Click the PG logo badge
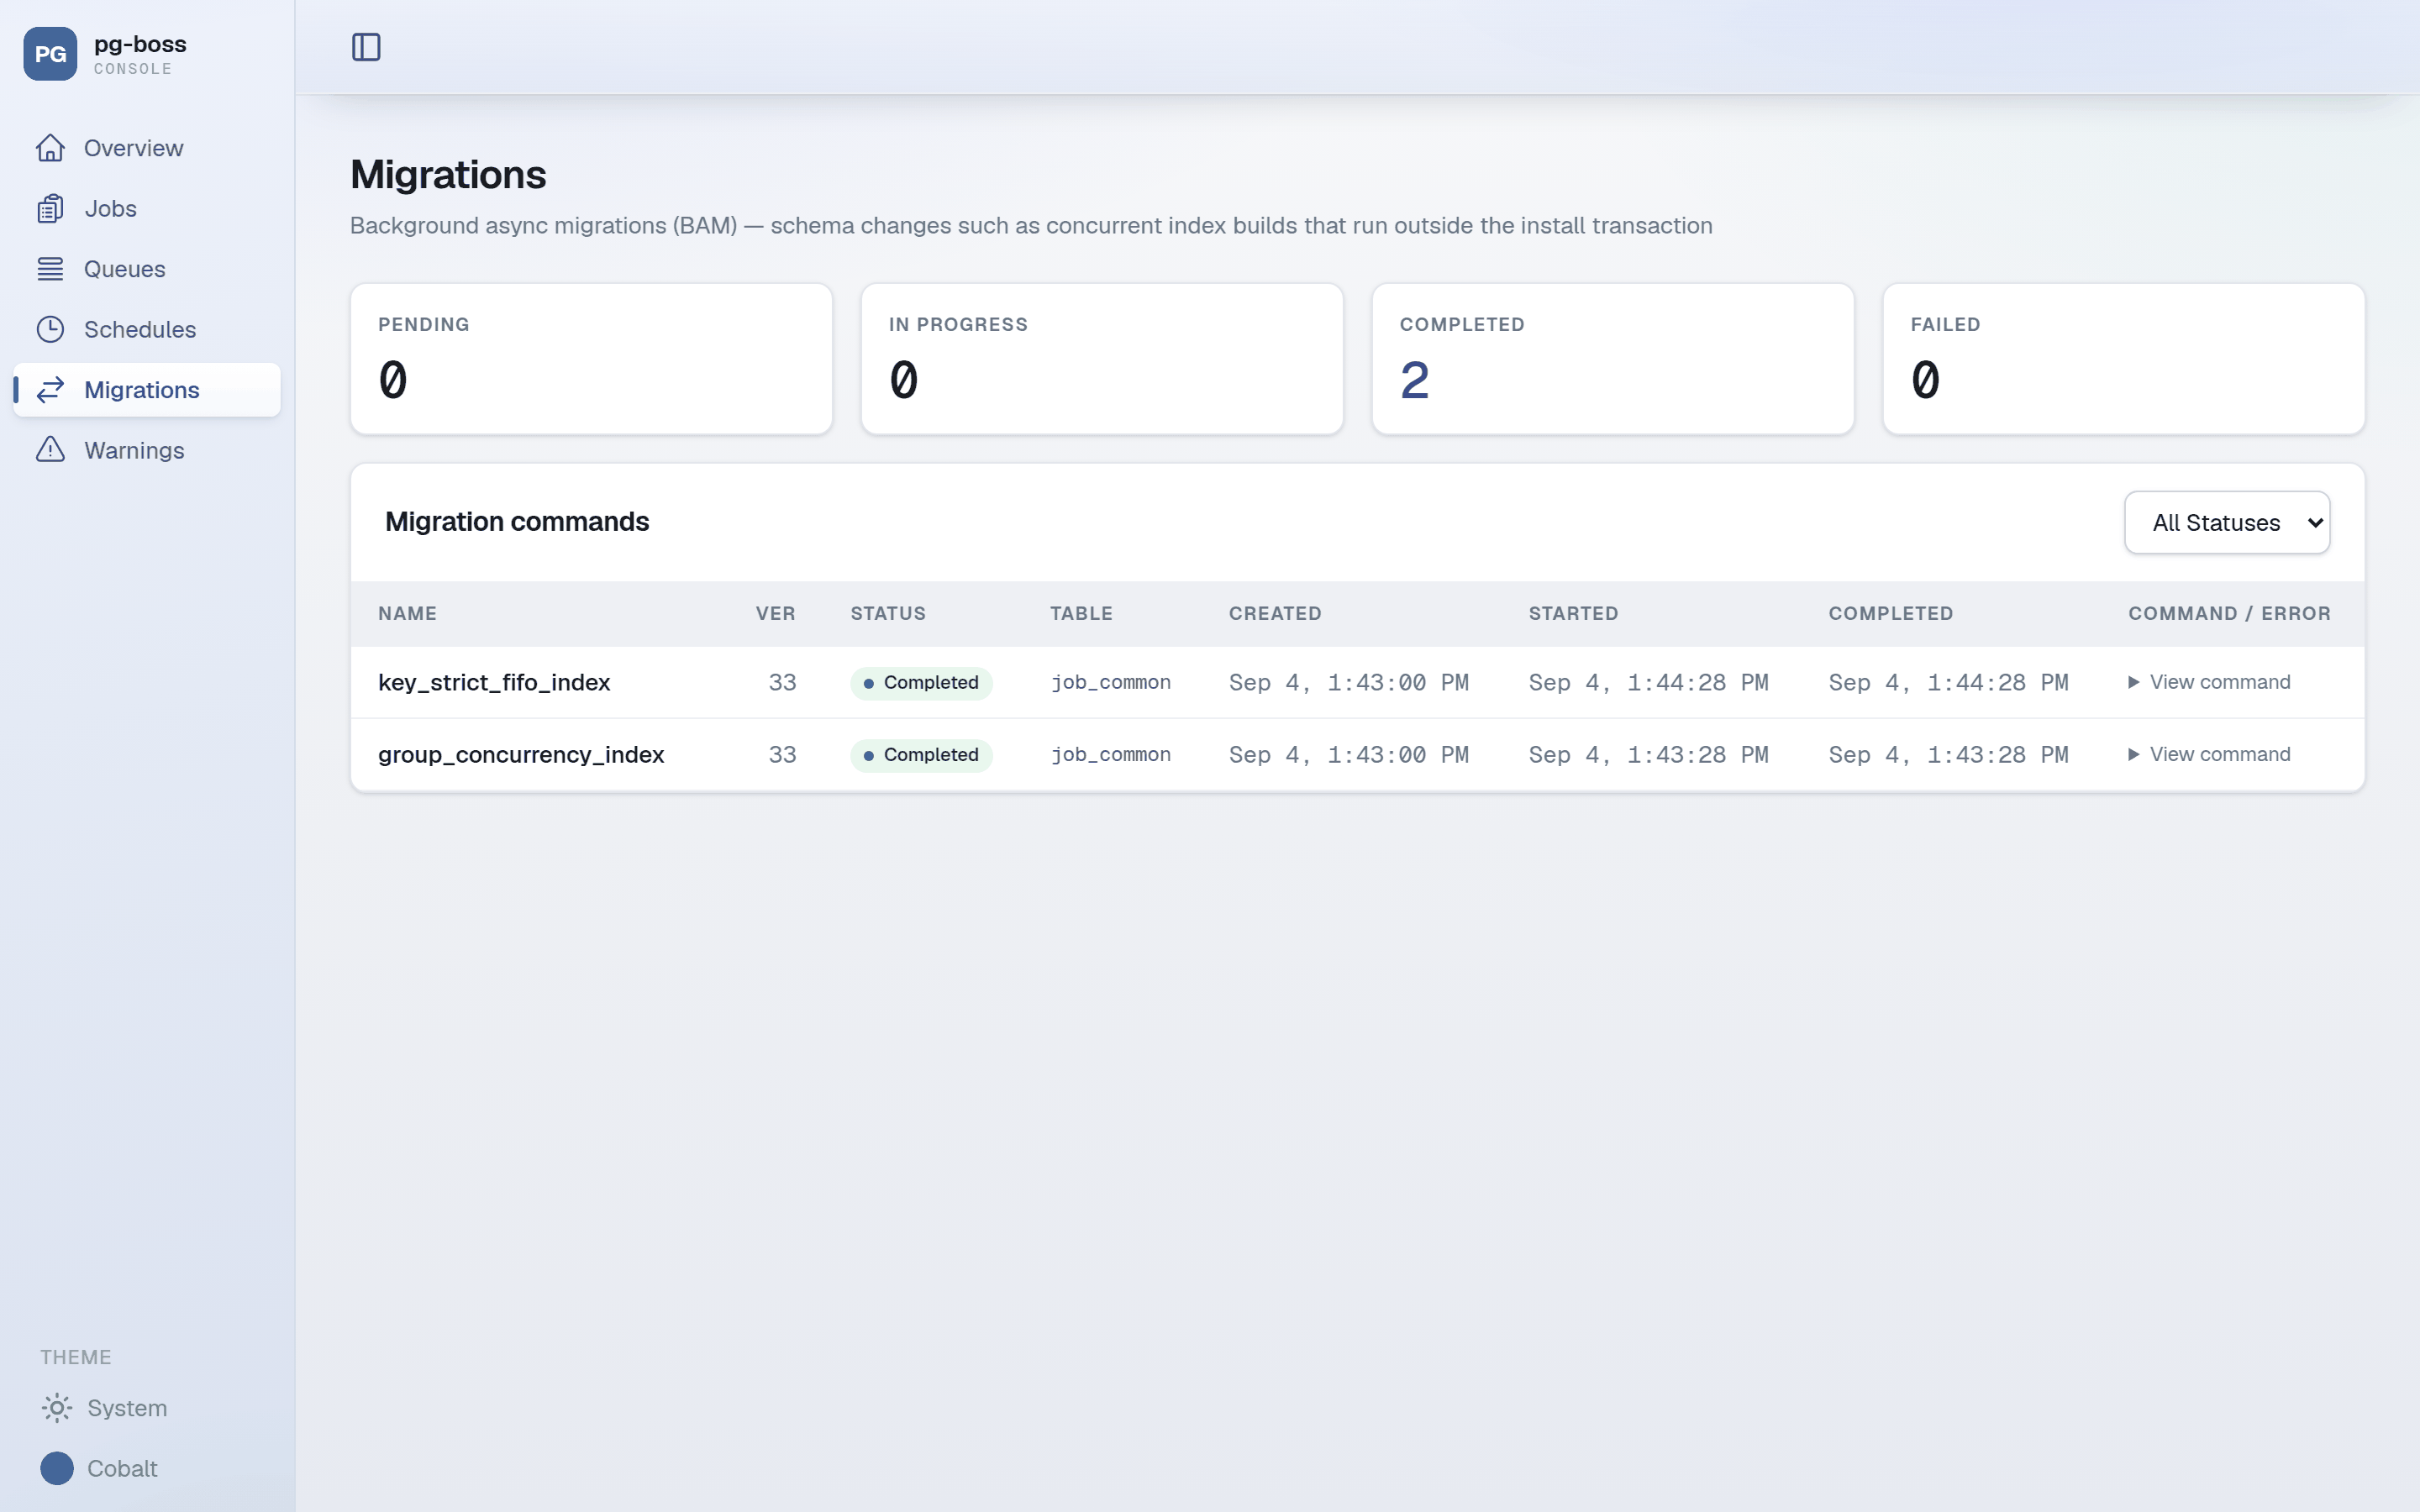The height and width of the screenshot is (1512, 2420). coord(50,54)
